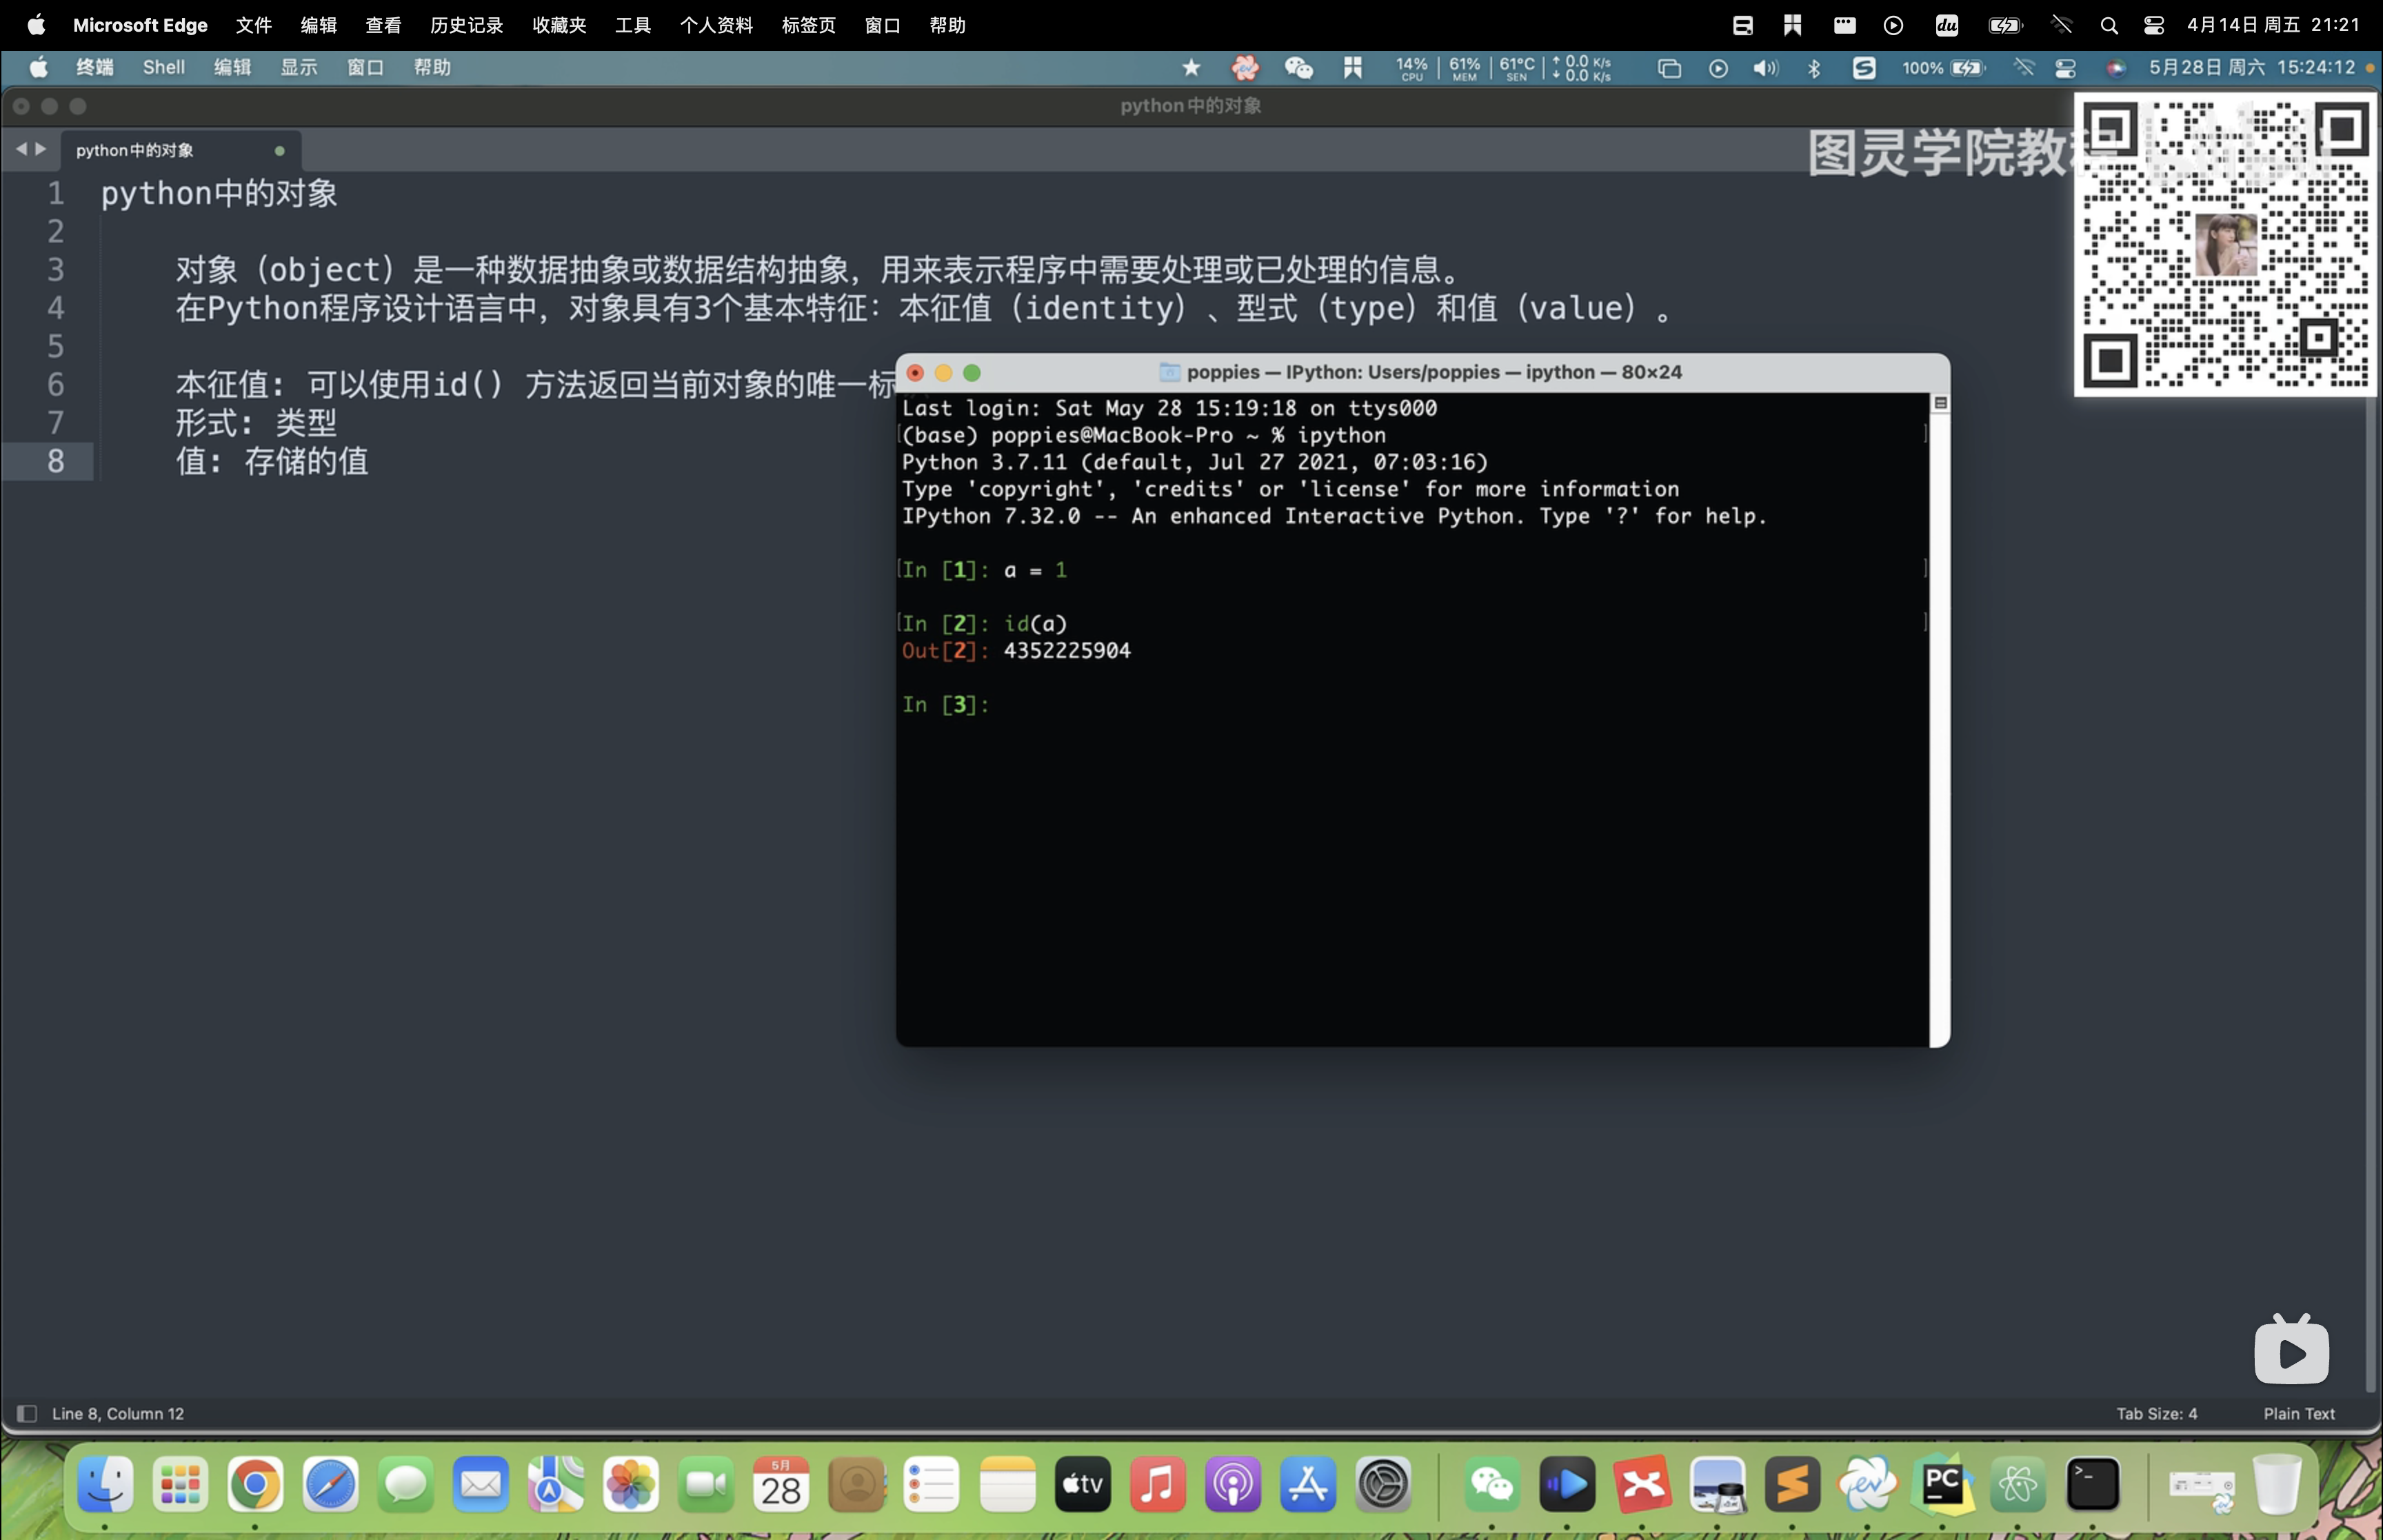2383x1540 pixels.
Task: Click output value 4352225904
Action: click(1067, 651)
